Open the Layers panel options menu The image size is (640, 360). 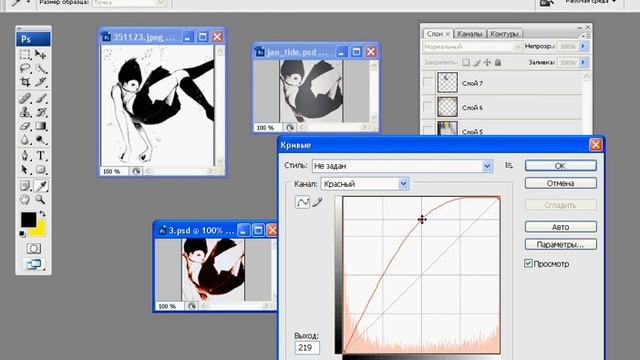587,36
